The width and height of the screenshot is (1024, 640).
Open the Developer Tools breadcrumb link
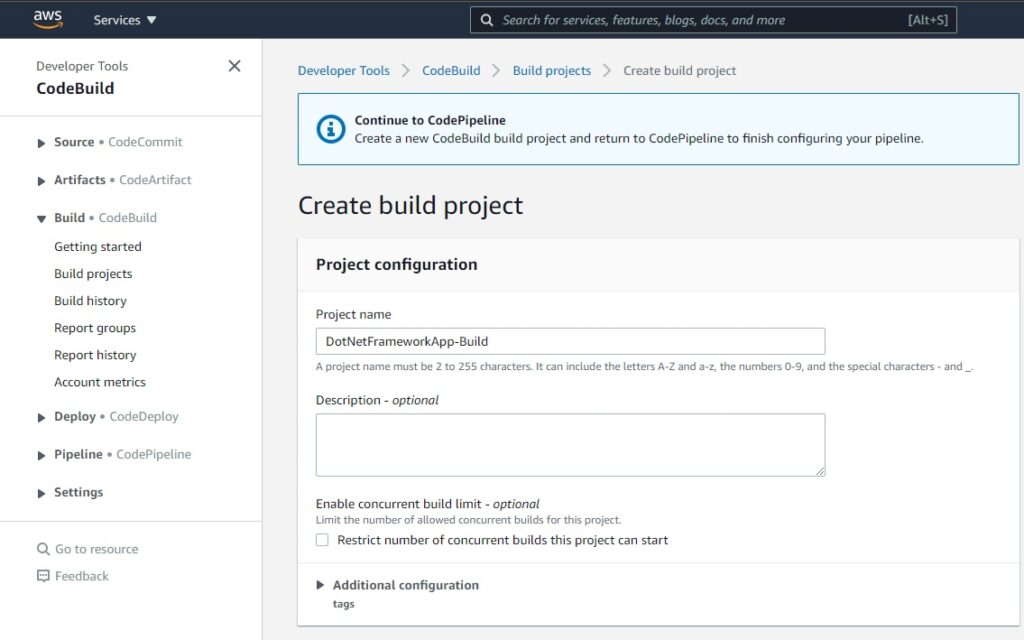[x=343, y=70]
